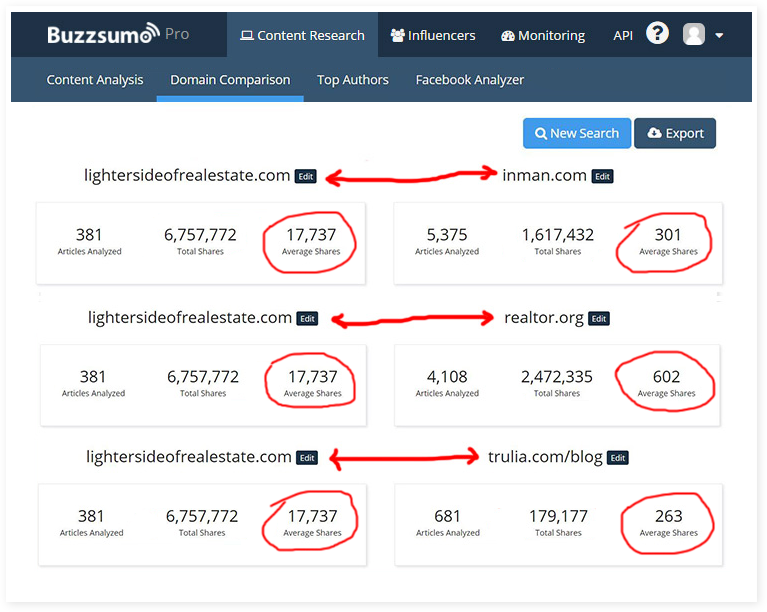Expand the account dropdown arrow
This screenshot has width=767, height=612.
pyautogui.click(x=719, y=35)
